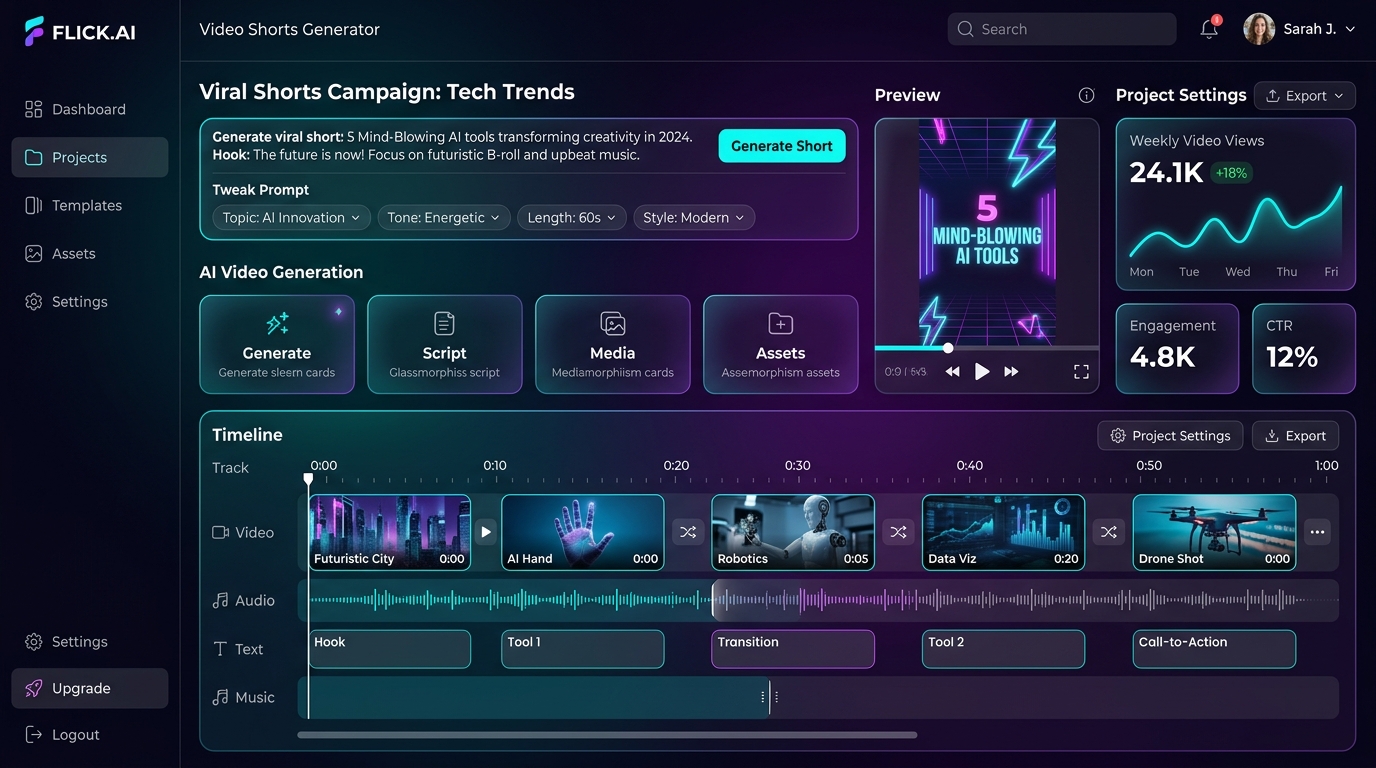Open the Generate card
The width and height of the screenshot is (1376, 768).
pyautogui.click(x=277, y=344)
